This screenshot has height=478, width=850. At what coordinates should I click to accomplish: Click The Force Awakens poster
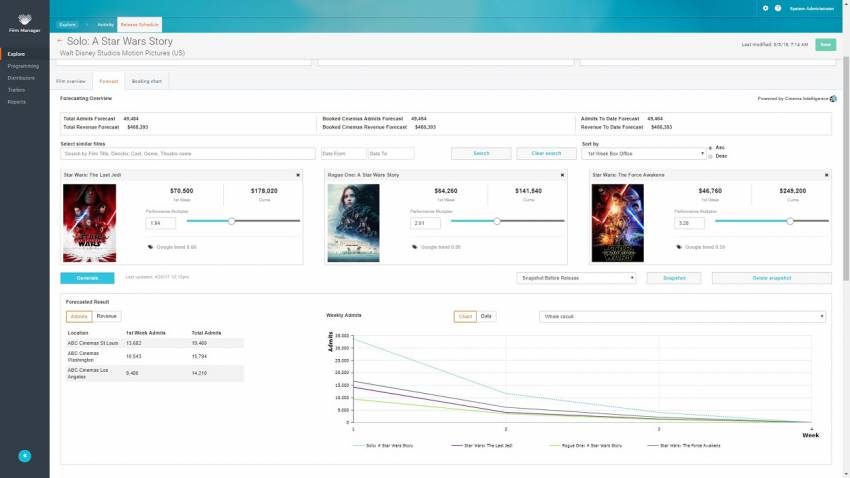click(617, 223)
